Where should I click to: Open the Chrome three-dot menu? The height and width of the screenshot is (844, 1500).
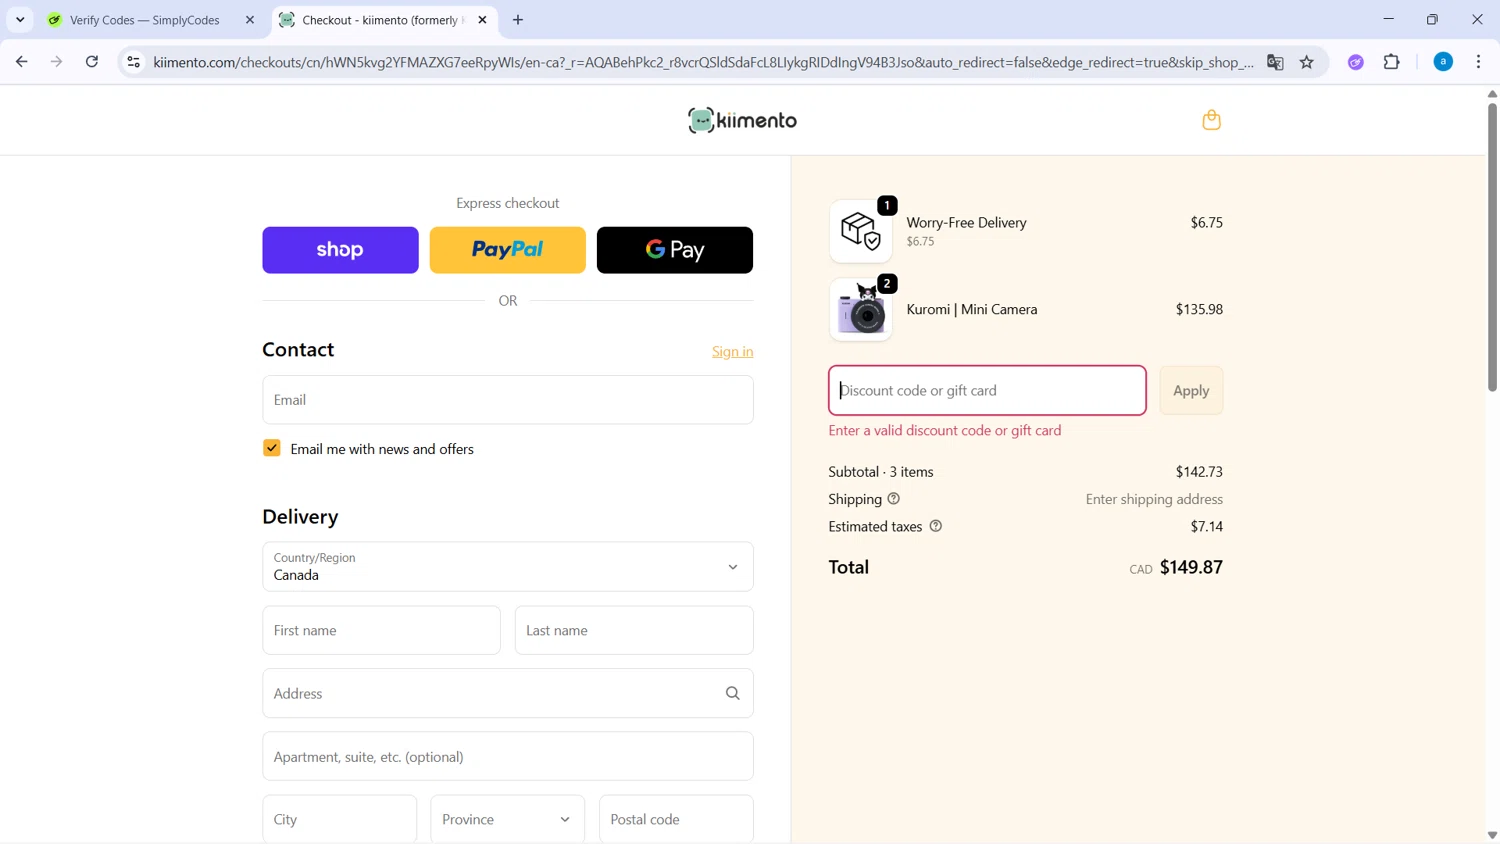coord(1479,62)
